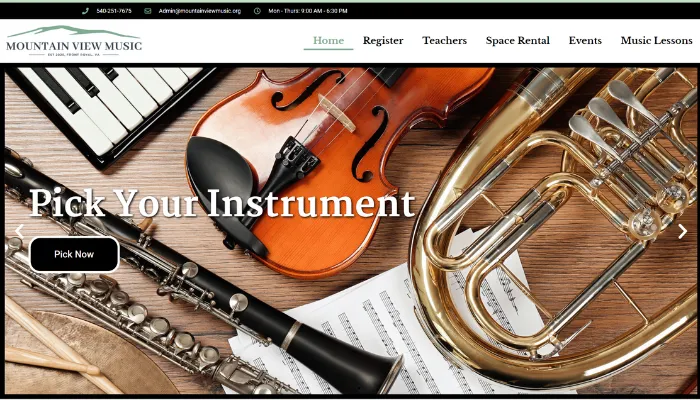Go to the previous slide arrow
Viewport: 700px width, 400px height.
[19, 231]
